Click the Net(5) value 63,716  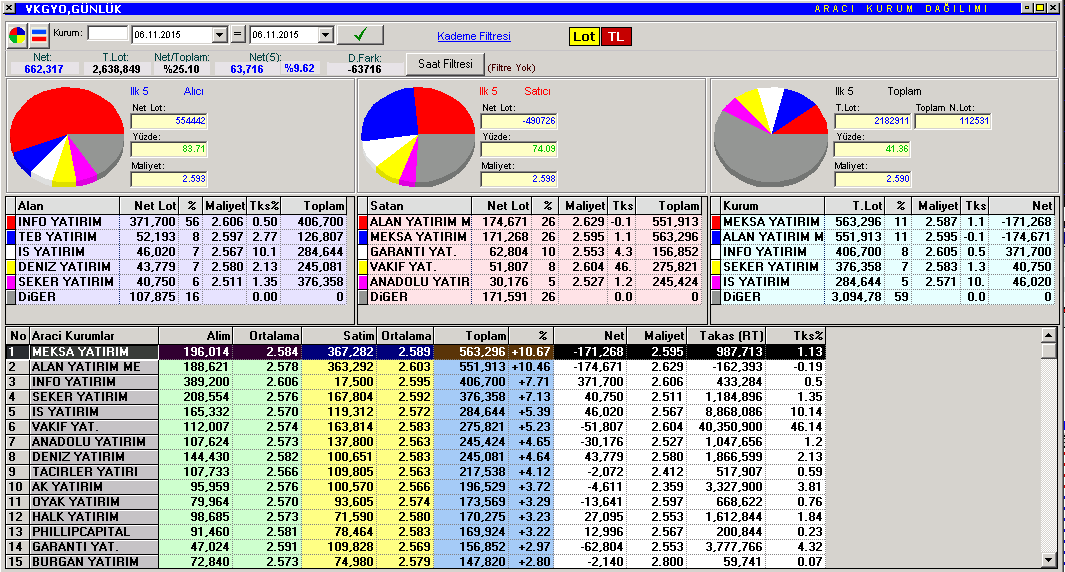click(x=247, y=69)
